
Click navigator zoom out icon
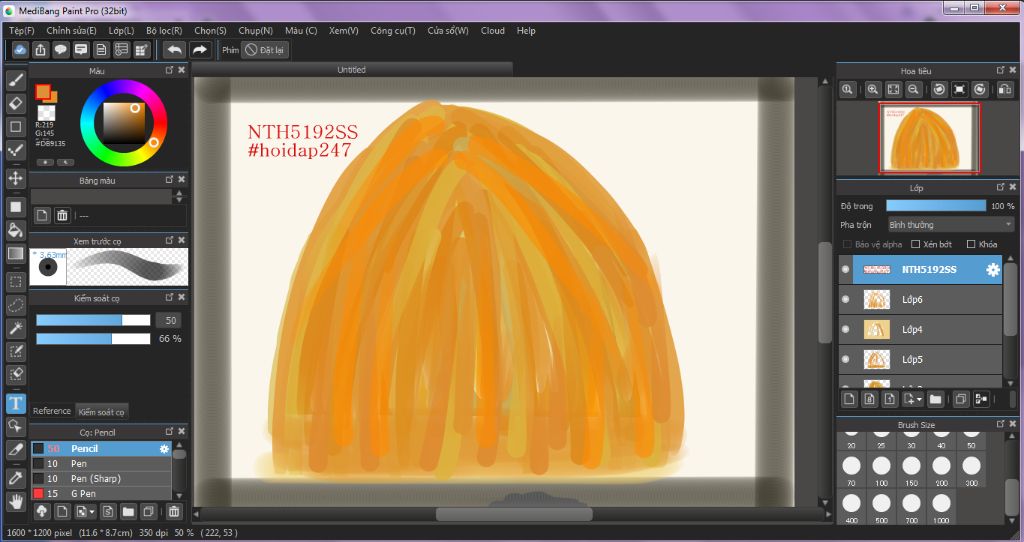pyautogui.click(x=914, y=89)
